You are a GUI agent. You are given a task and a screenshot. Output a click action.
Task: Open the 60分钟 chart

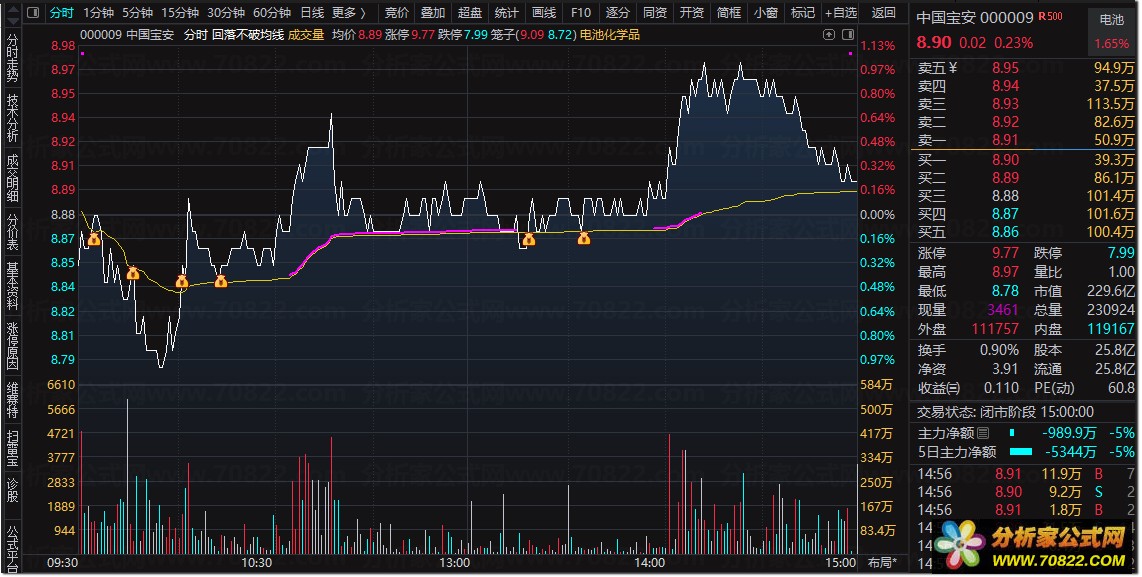(272, 12)
